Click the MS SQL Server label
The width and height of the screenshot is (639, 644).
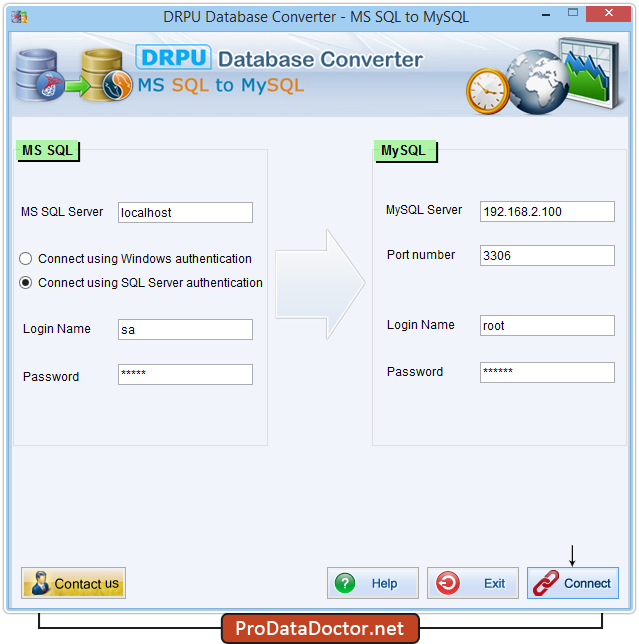pyautogui.click(x=62, y=212)
